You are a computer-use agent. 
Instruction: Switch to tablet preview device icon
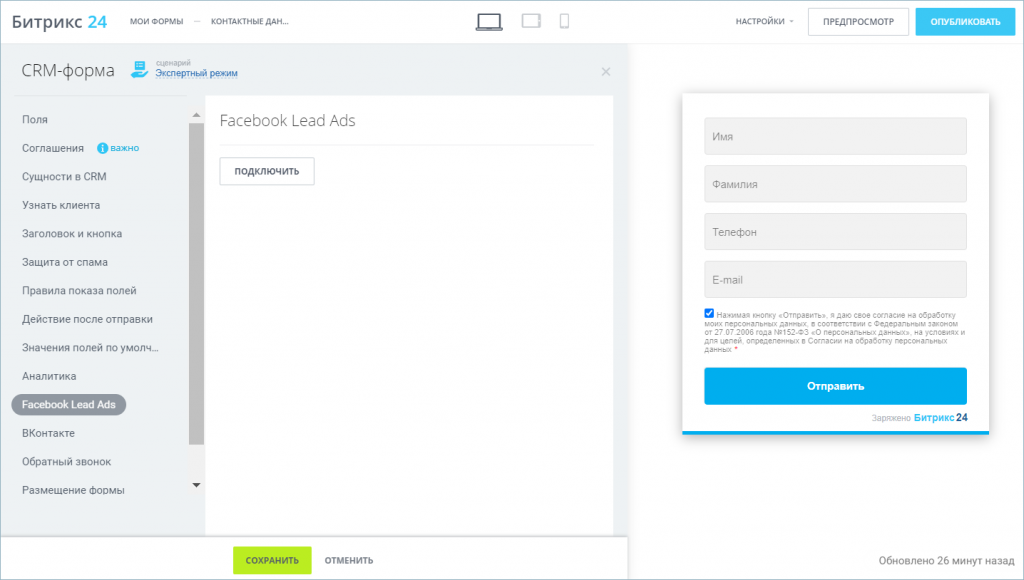531,21
